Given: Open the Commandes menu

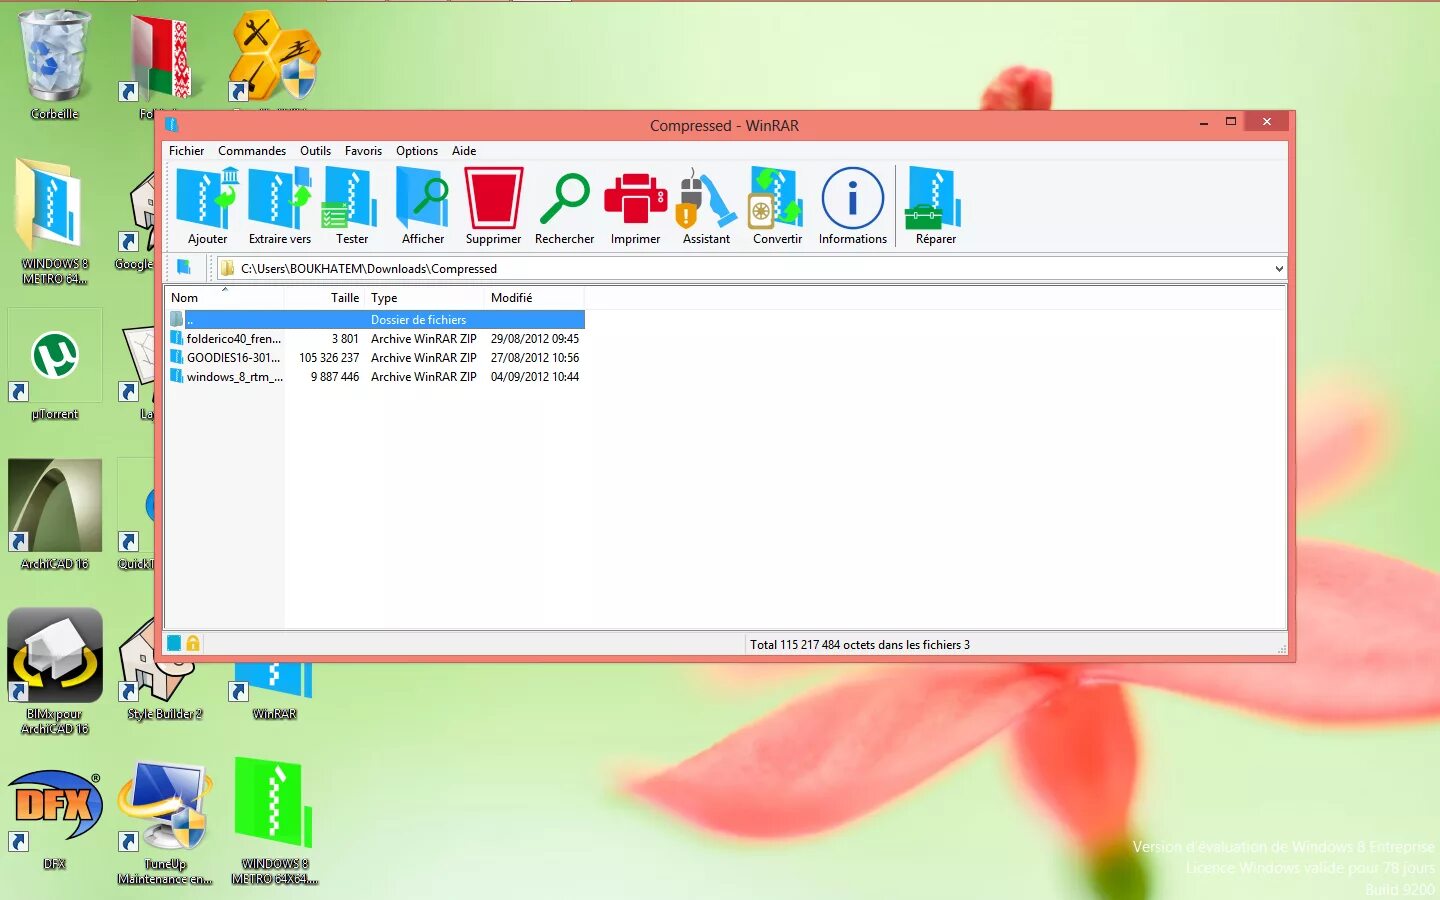Looking at the screenshot, I should pos(252,151).
